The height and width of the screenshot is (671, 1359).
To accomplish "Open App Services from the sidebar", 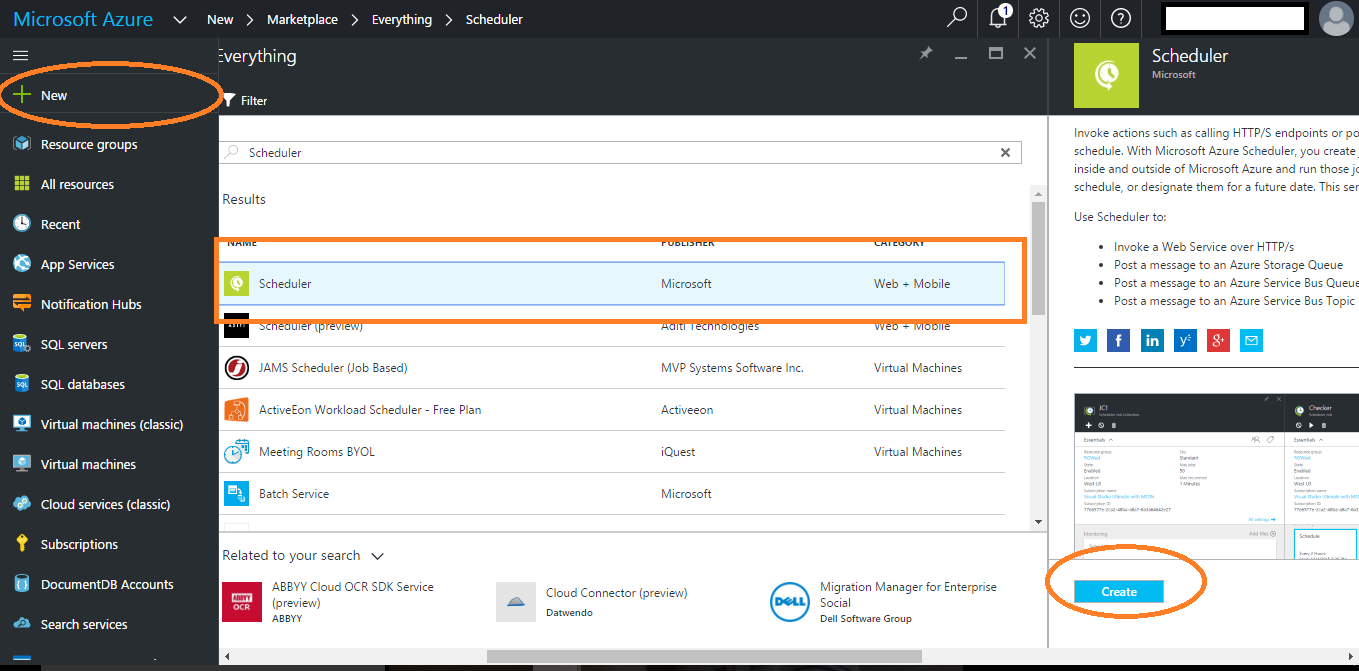I will click(79, 263).
